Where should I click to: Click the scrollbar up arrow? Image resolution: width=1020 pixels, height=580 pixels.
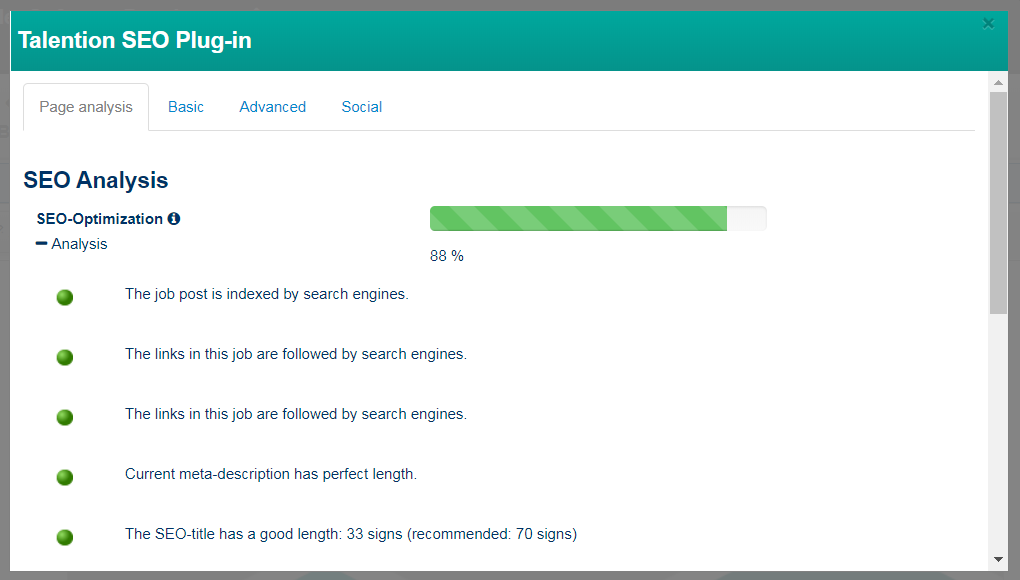tap(998, 83)
